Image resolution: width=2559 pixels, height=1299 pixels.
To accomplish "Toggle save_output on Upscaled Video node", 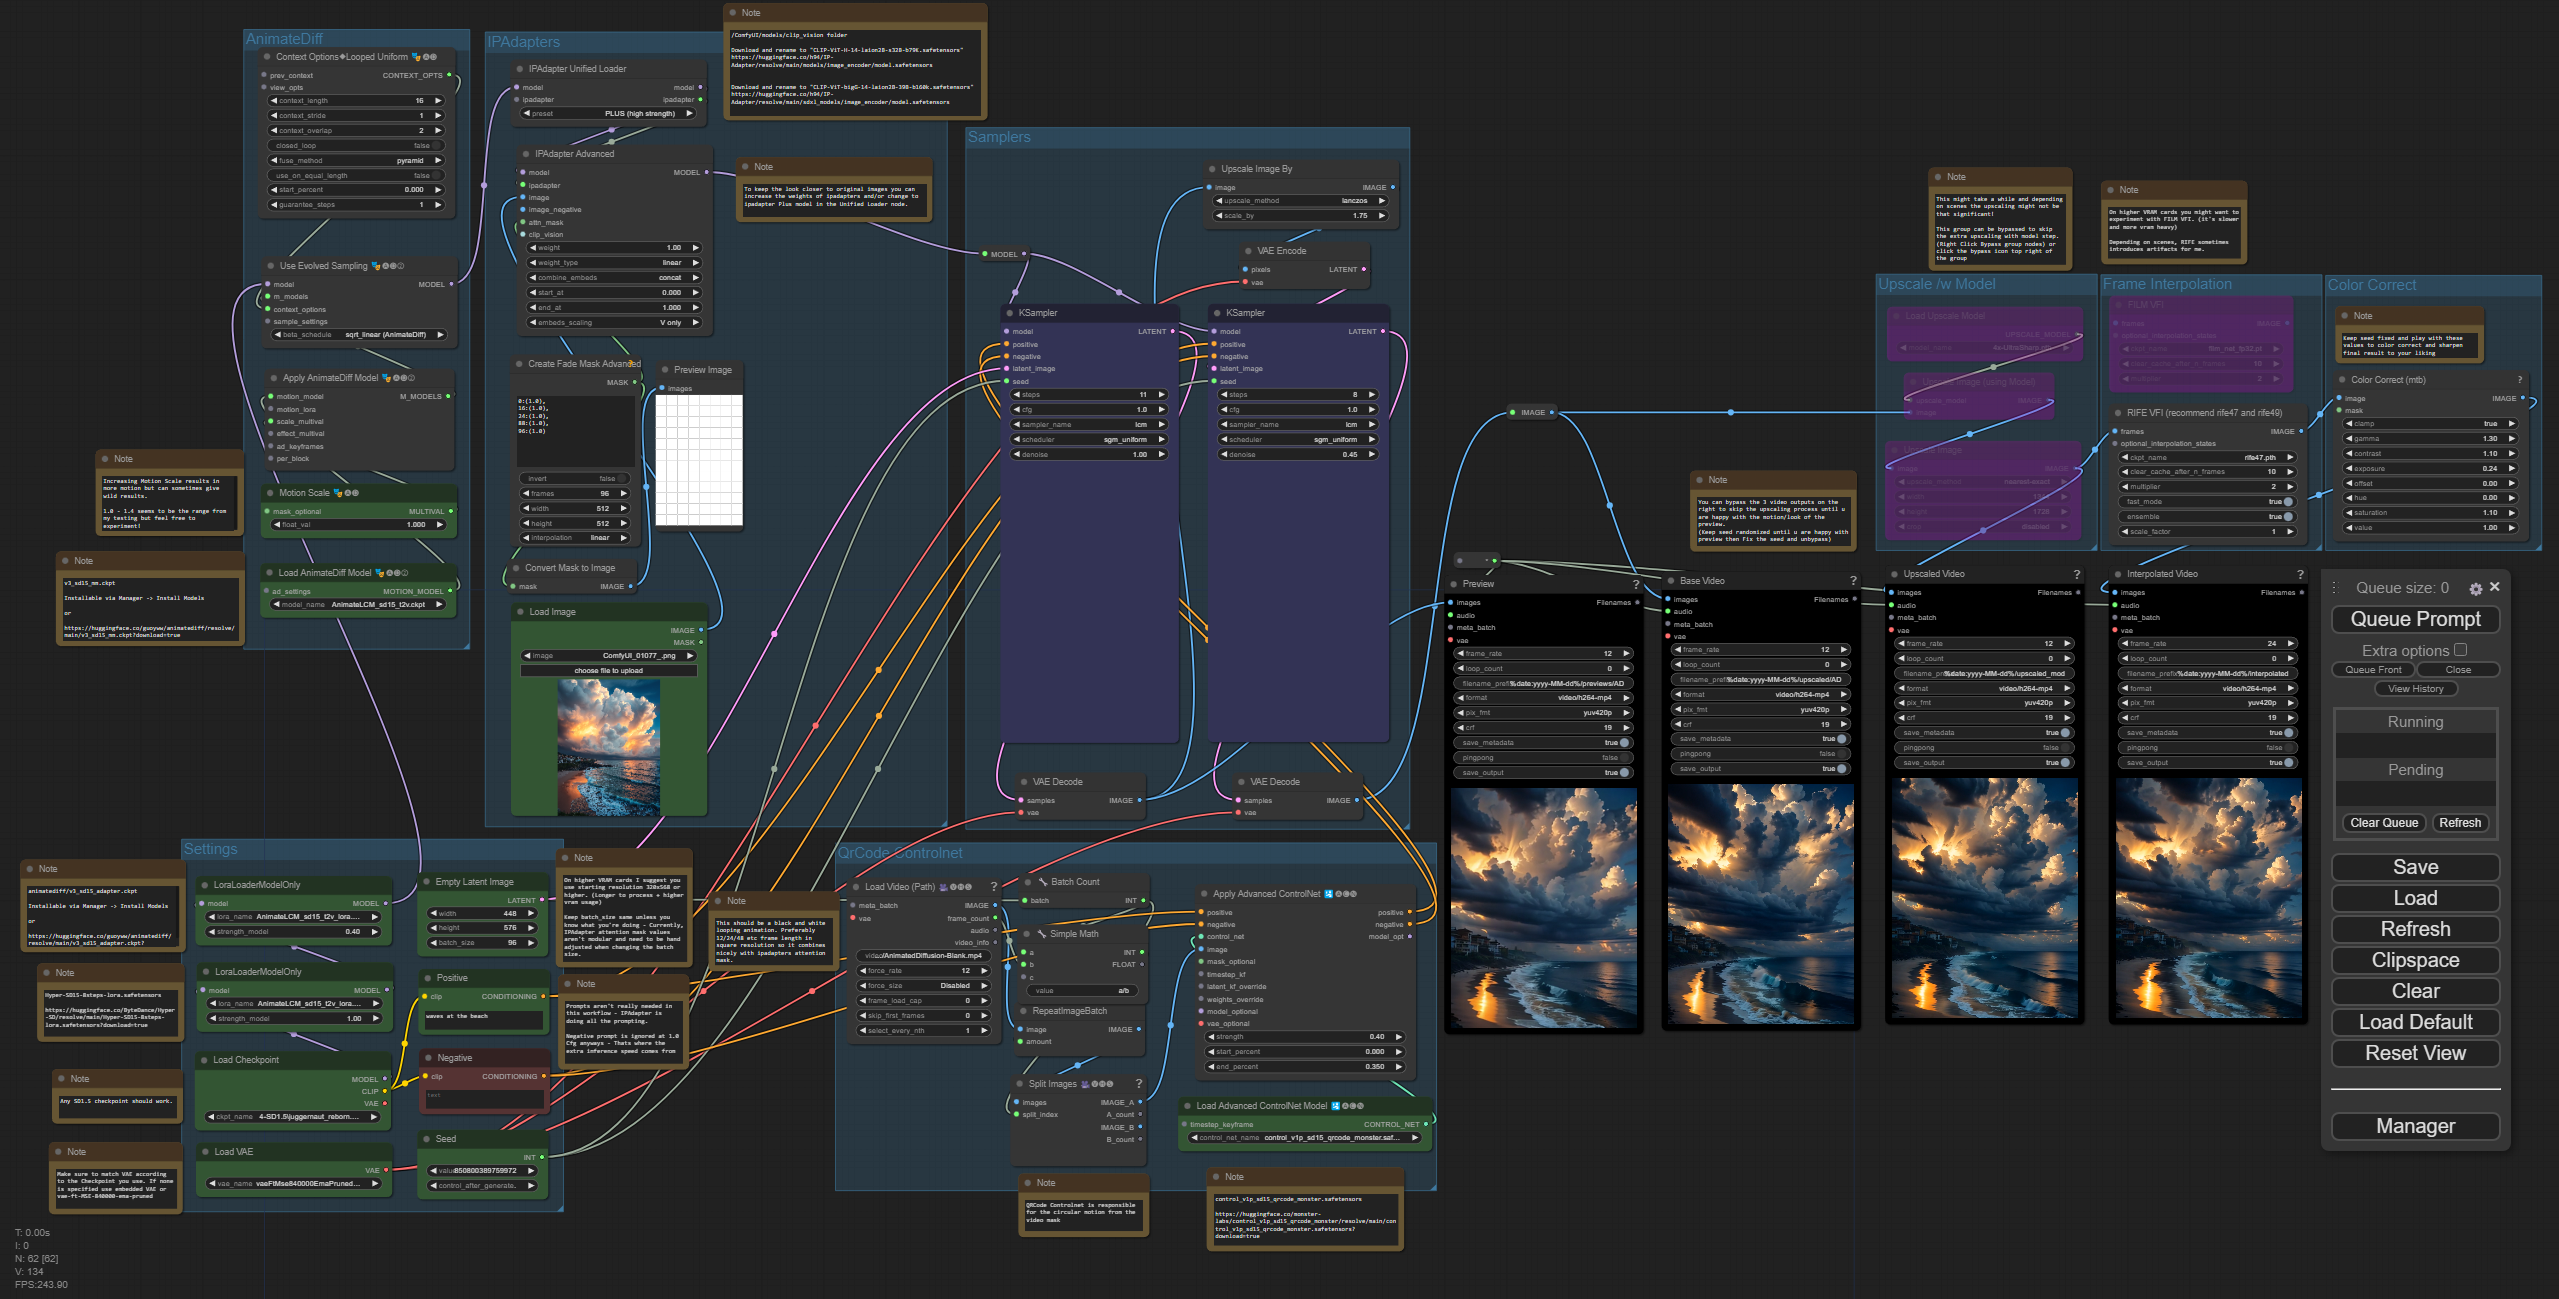I will (2064, 763).
